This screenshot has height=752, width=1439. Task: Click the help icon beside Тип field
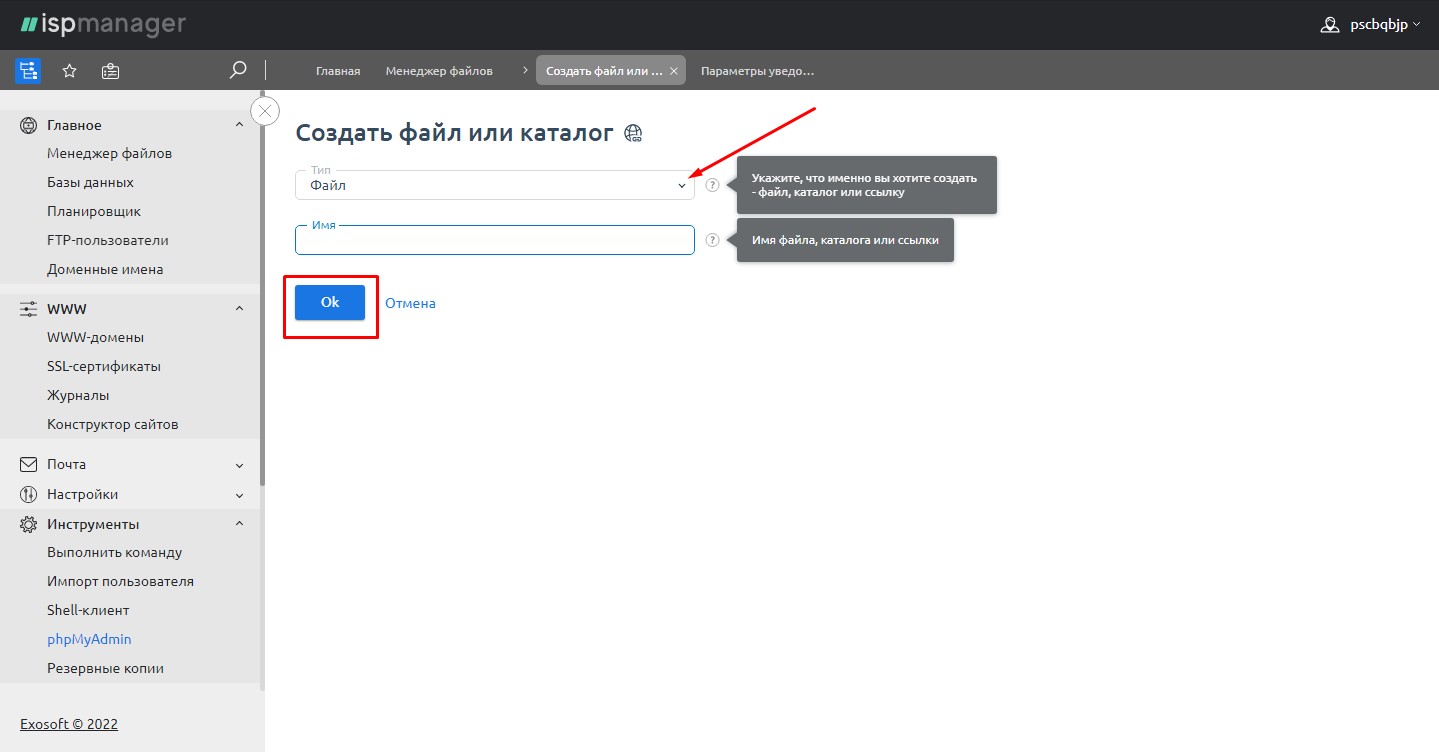tap(712, 185)
